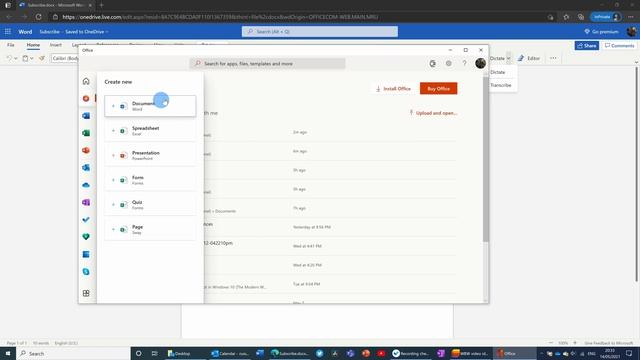640x360 pixels.
Task: Click the Share button in Word
Action: 587,46
